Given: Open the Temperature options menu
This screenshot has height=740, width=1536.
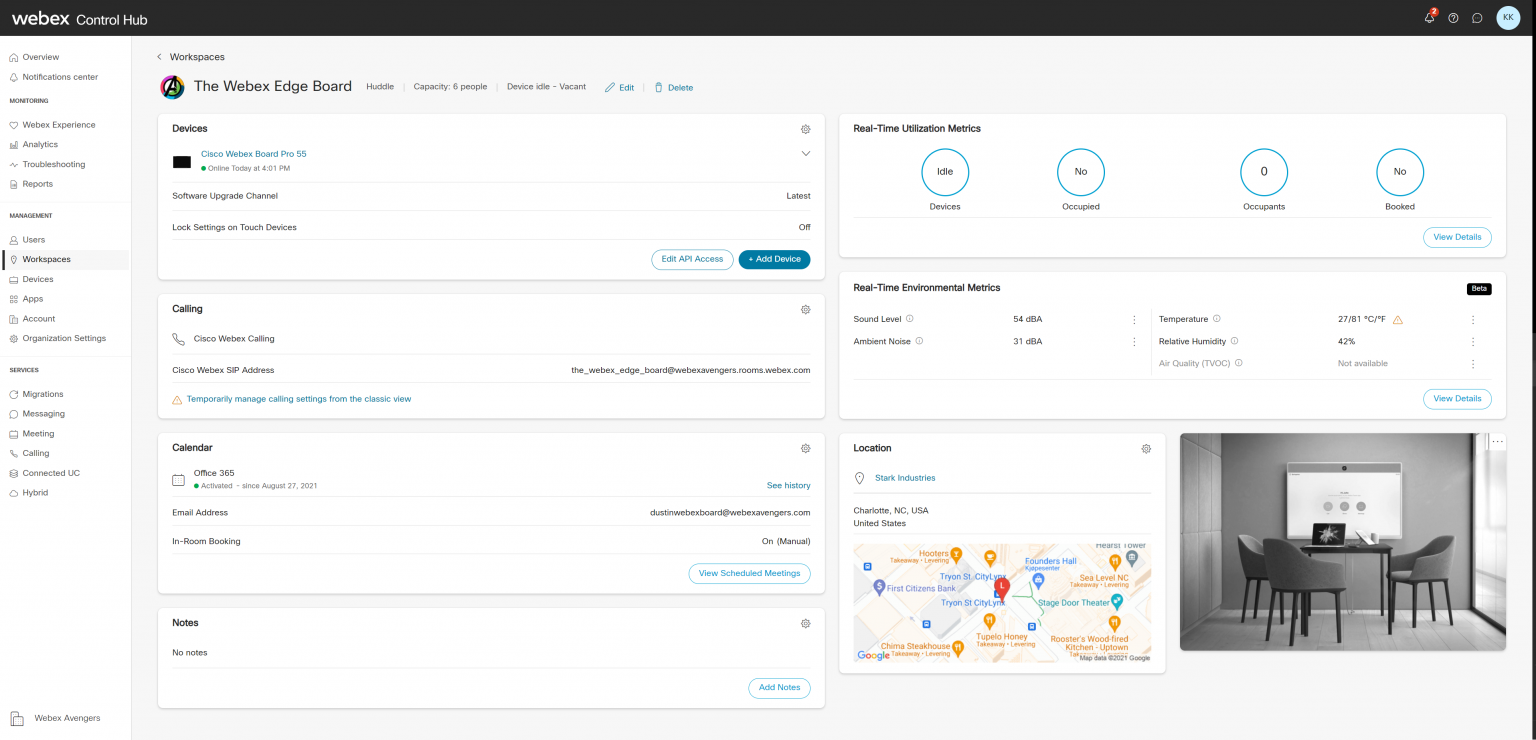Looking at the screenshot, I should [1472, 319].
